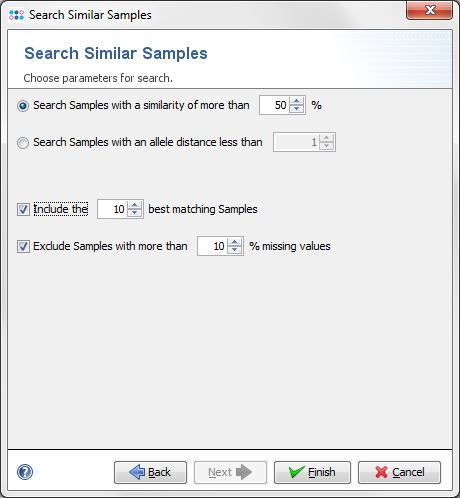The height and width of the screenshot is (498, 460).
Task: Select similarity of more than radio option
Action: point(23,106)
